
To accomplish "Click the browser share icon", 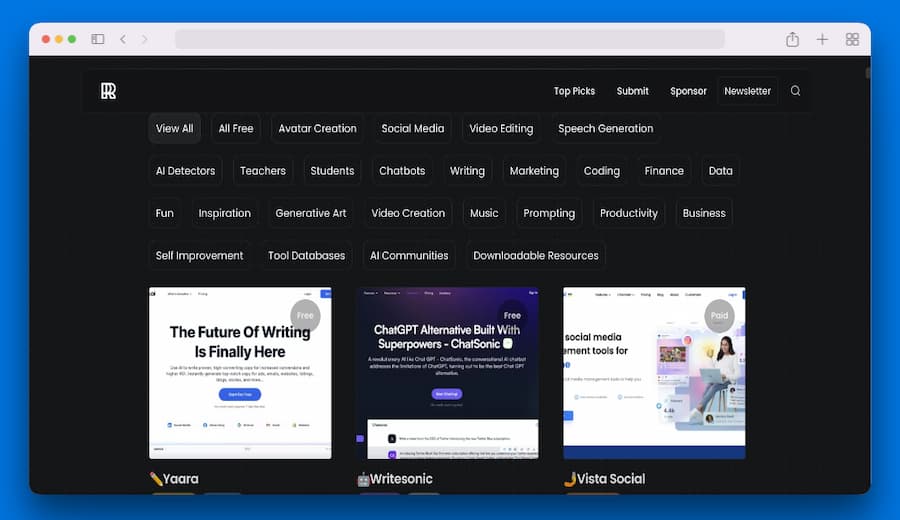I will 792,39.
